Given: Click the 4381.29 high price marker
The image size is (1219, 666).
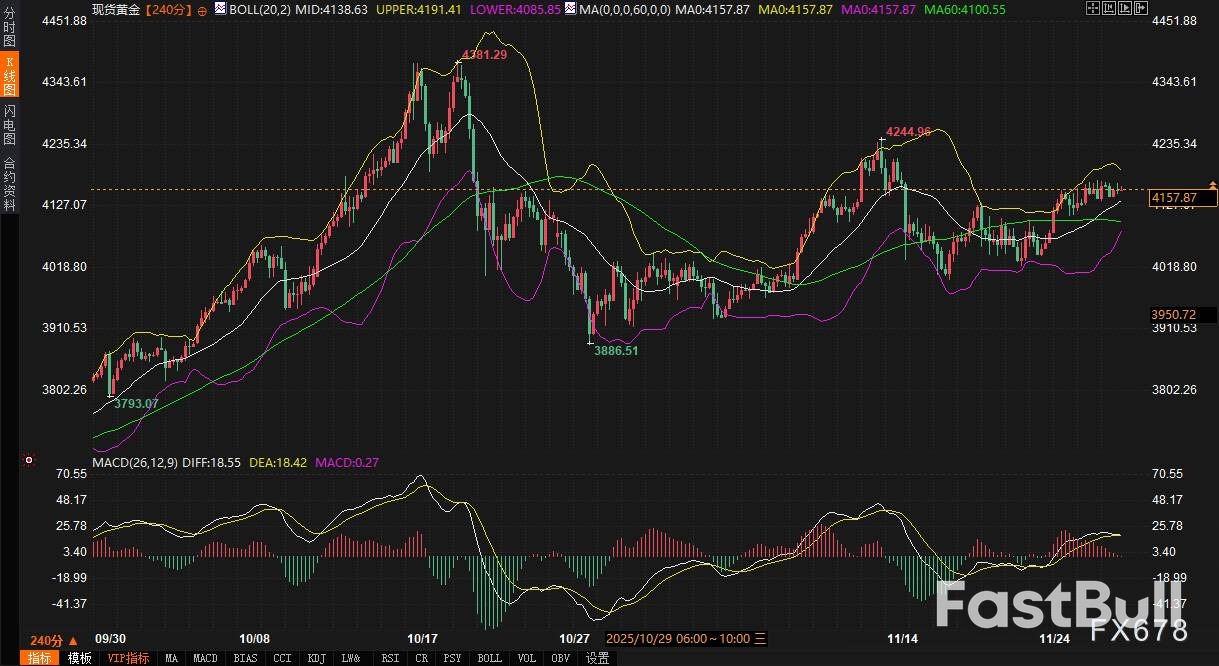Looking at the screenshot, I should [484, 55].
